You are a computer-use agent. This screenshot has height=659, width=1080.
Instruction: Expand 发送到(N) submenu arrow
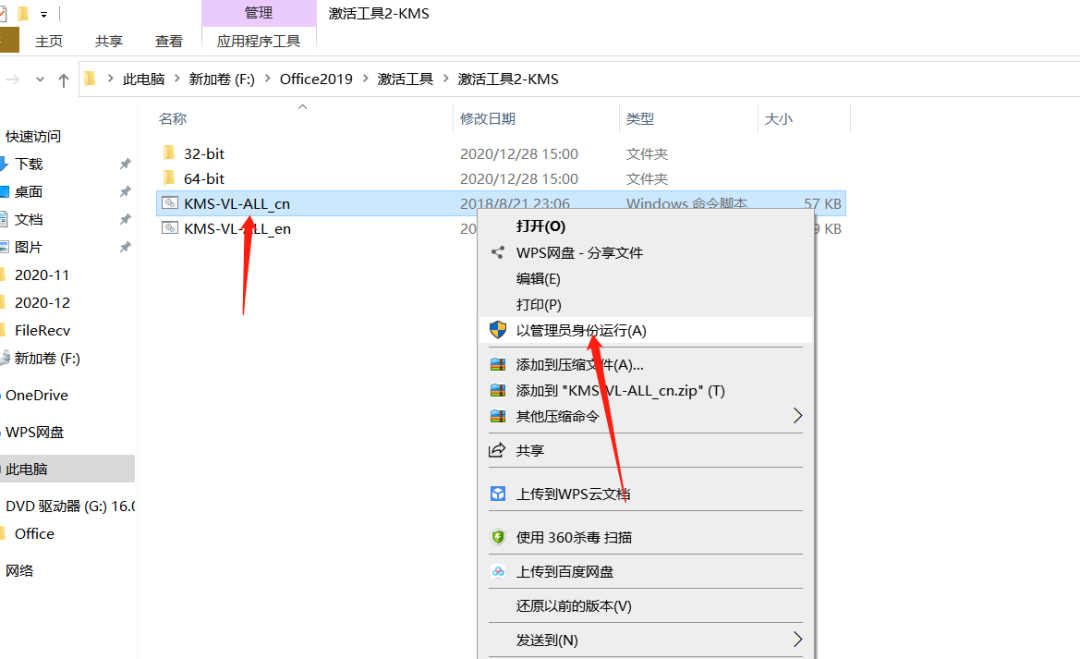click(798, 640)
